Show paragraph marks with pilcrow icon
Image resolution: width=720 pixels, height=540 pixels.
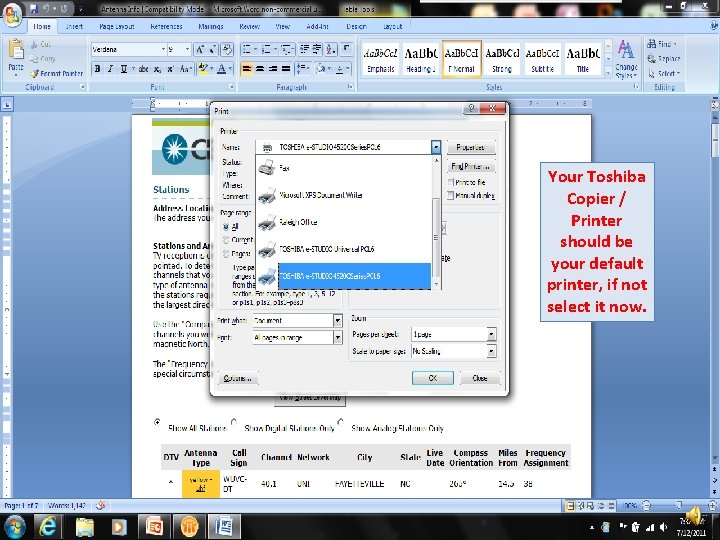(x=347, y=49)
